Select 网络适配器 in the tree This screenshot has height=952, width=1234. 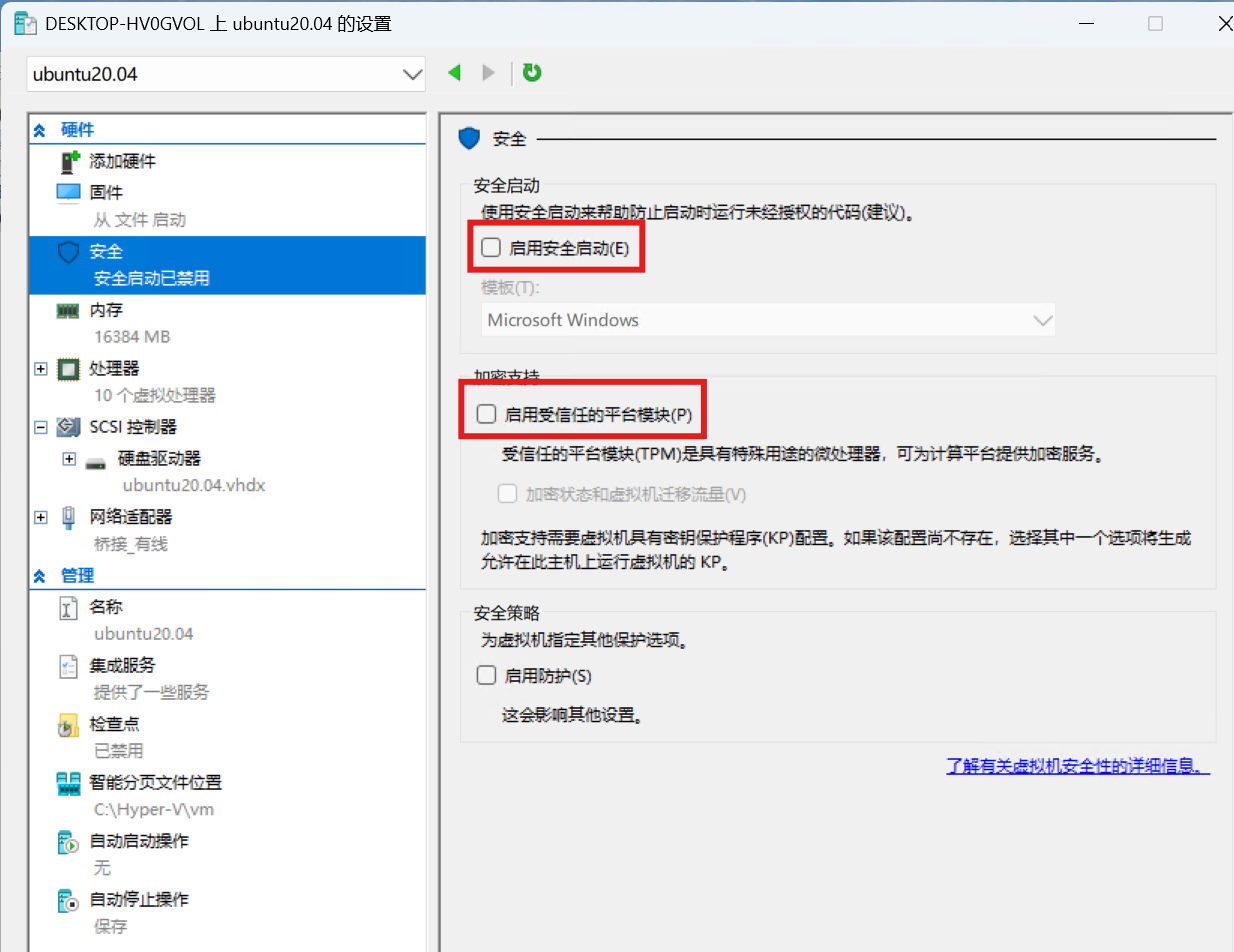(x=130, y=517)
